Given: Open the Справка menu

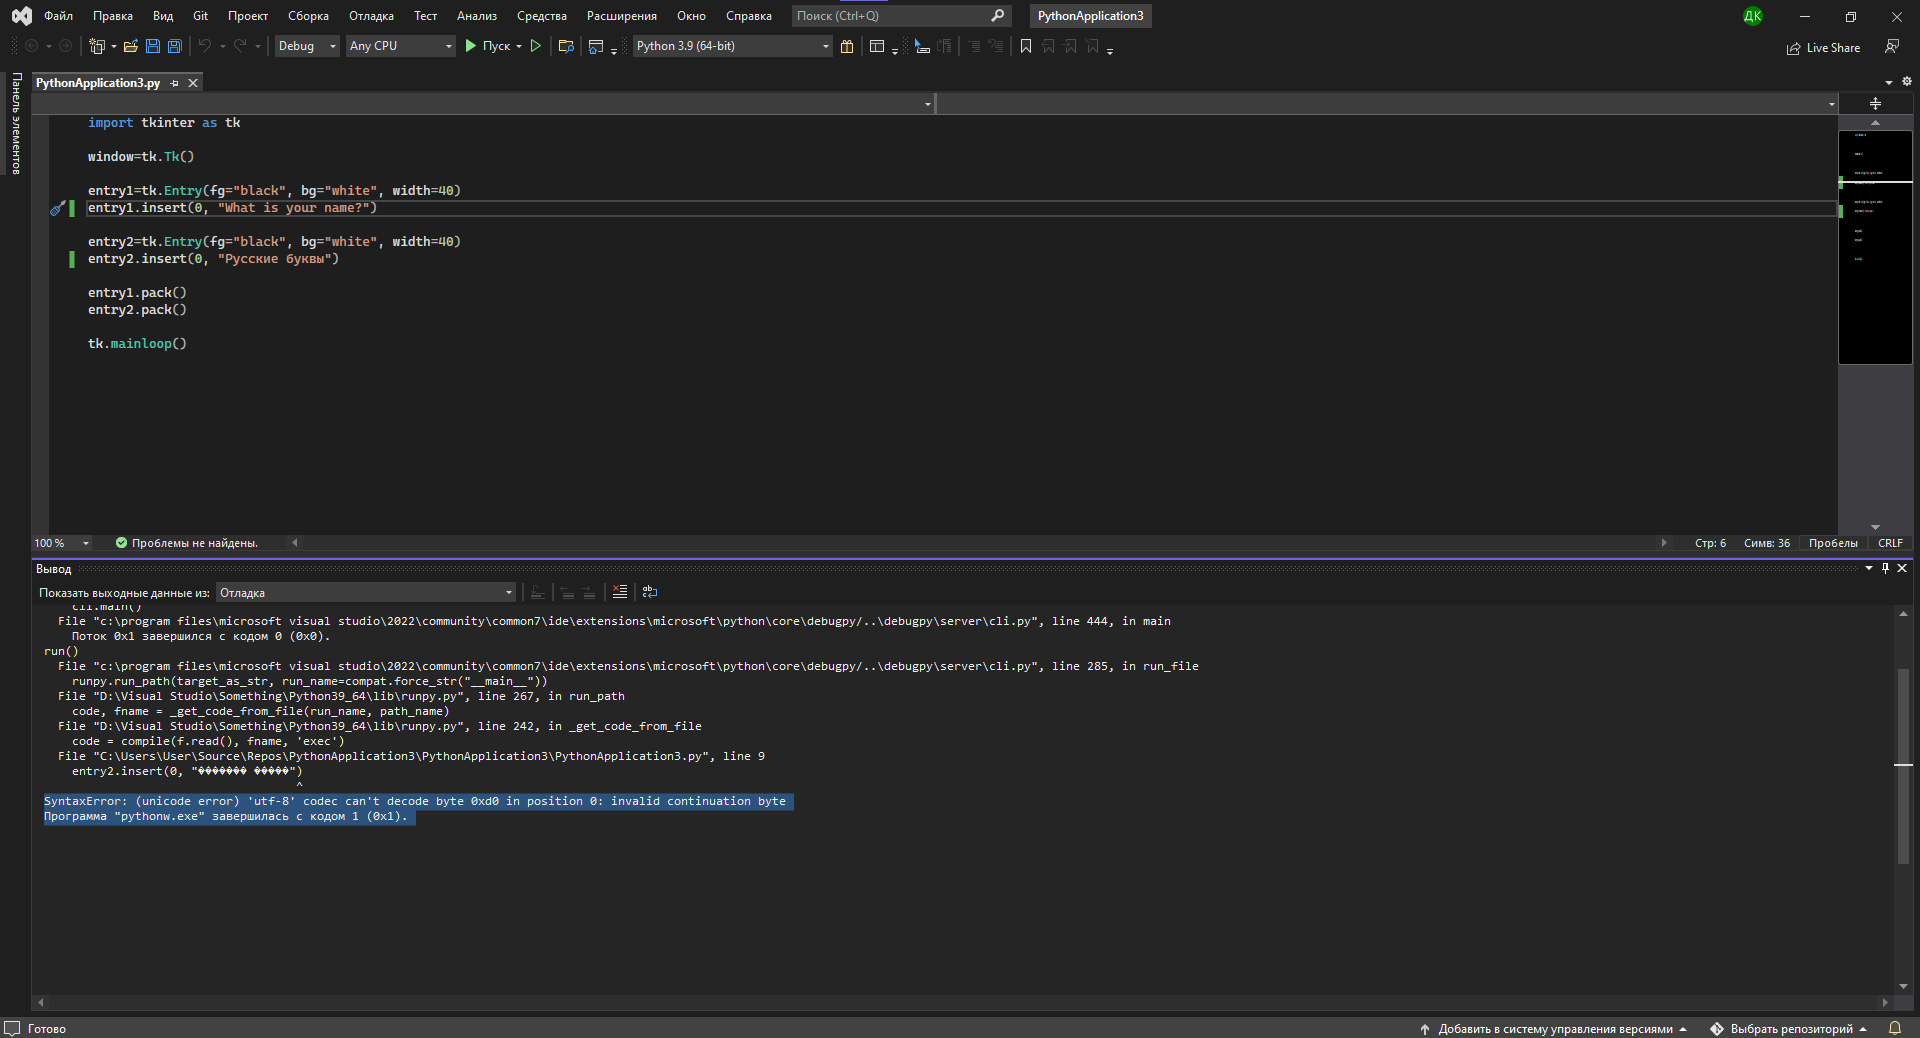Looking at the screenshot, I should point(749,16).
